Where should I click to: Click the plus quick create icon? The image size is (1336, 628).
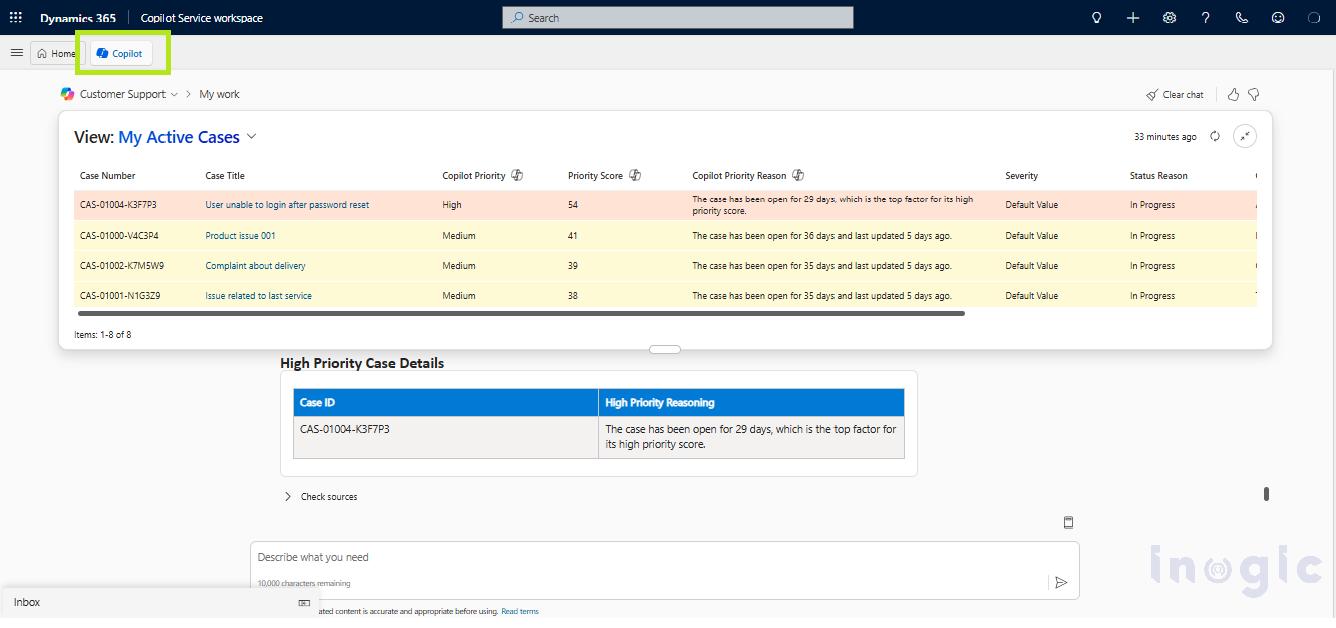1133,17
